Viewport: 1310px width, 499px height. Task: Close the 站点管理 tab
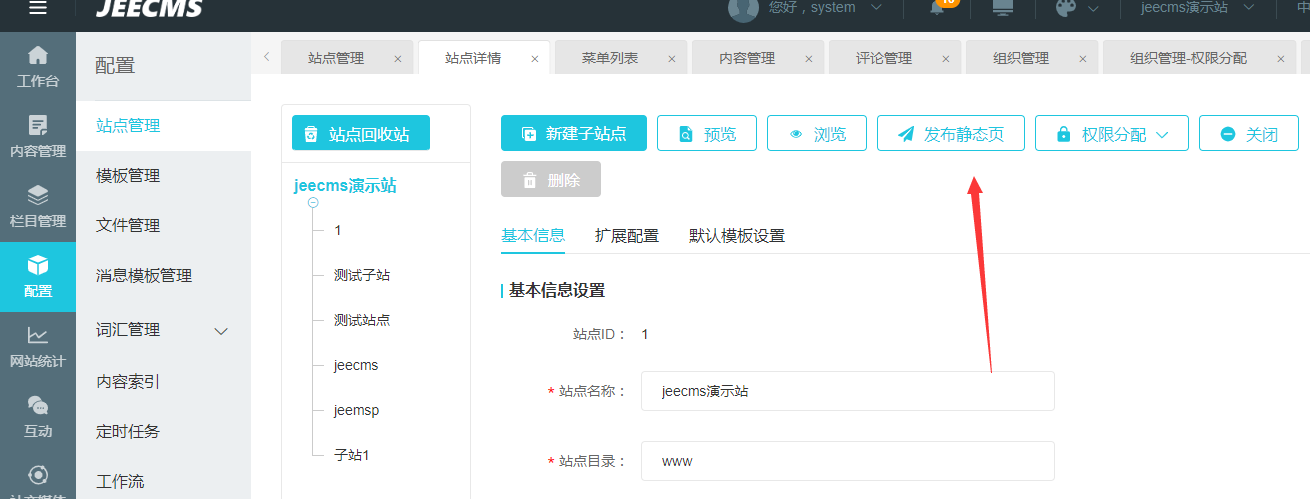(398, 59)
